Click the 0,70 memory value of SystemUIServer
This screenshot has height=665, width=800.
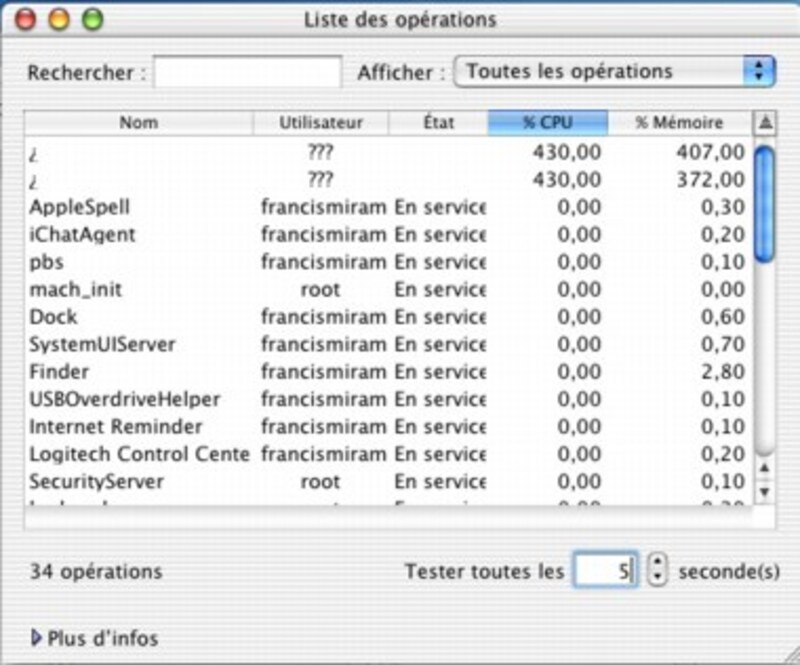[x=723, y=344]
